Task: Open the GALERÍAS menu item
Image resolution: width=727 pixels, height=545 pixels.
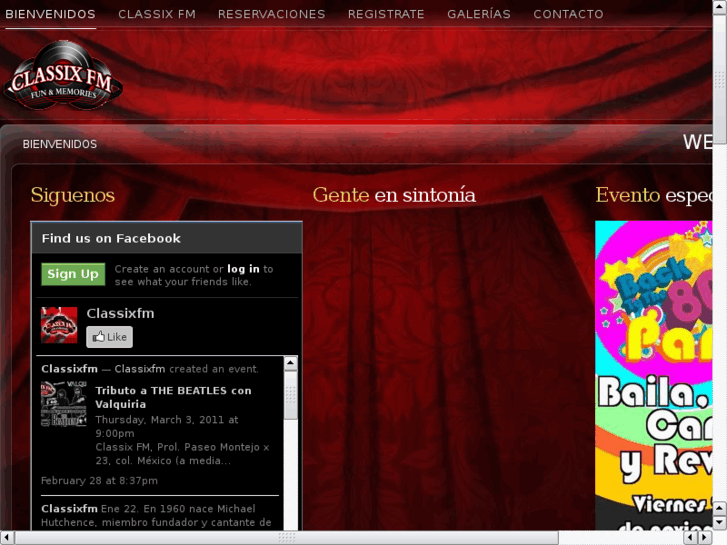Action: coord(478,14)
